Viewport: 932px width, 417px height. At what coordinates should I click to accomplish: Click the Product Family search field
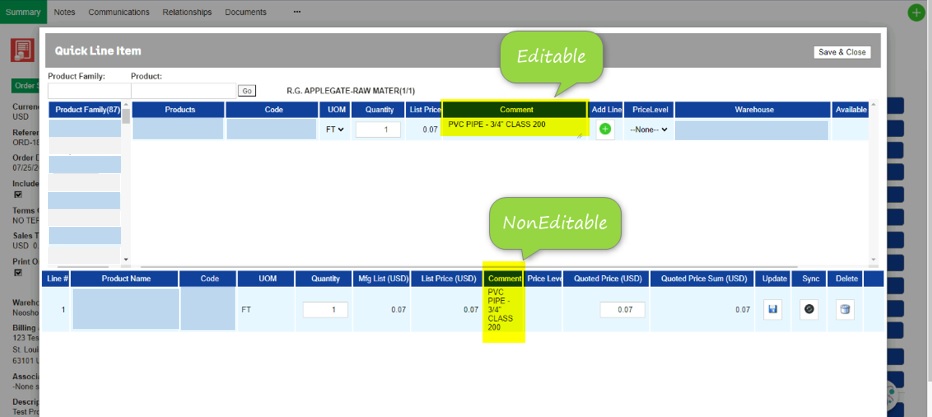86,90
